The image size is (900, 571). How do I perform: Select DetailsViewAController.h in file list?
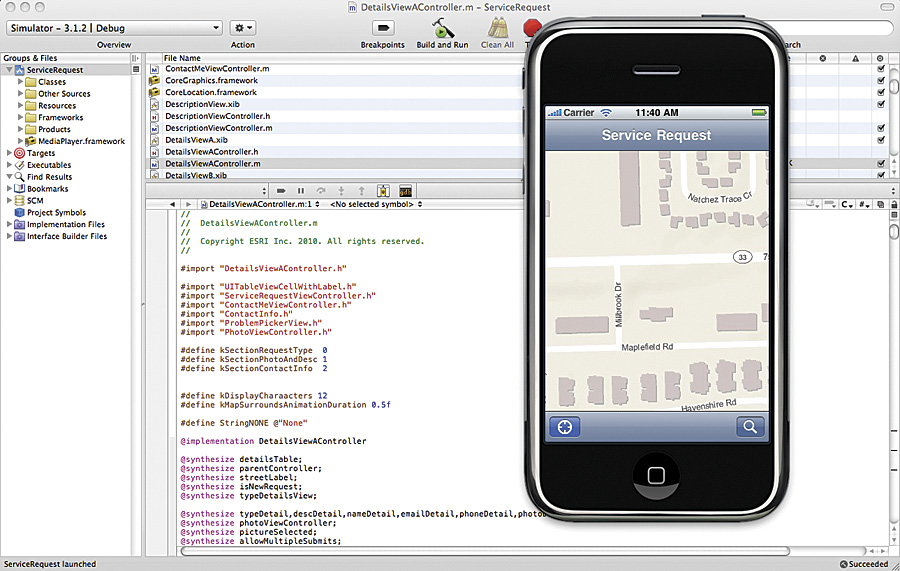(x=212, y=152)
